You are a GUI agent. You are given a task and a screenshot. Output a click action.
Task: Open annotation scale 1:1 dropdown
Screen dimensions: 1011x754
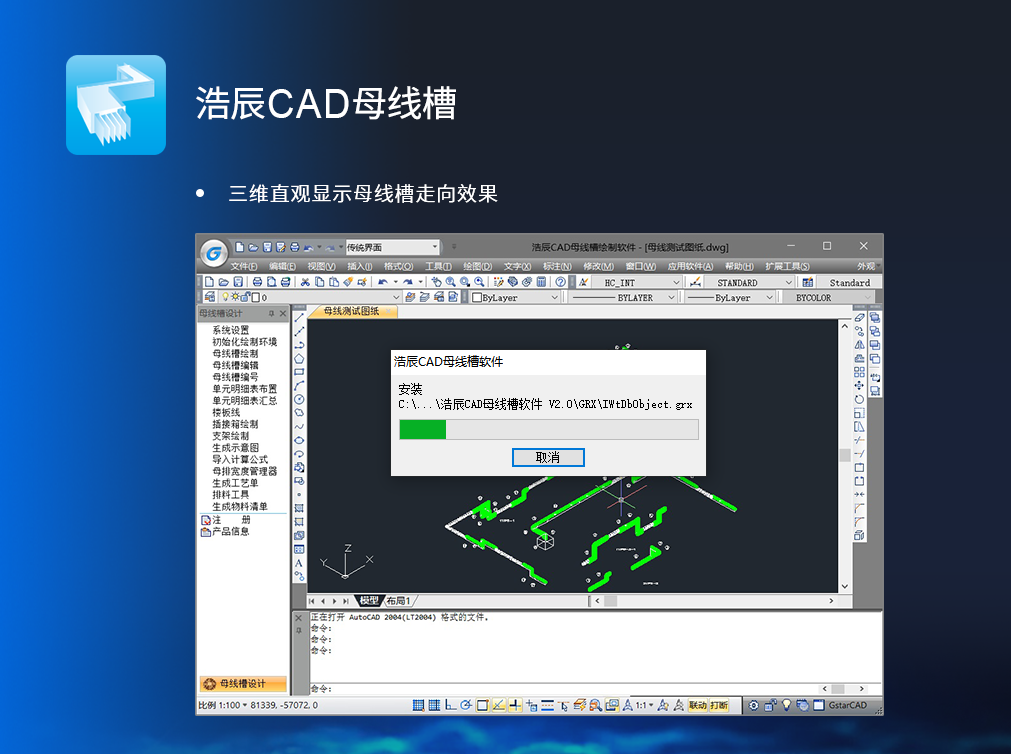[x=645, y=705]
